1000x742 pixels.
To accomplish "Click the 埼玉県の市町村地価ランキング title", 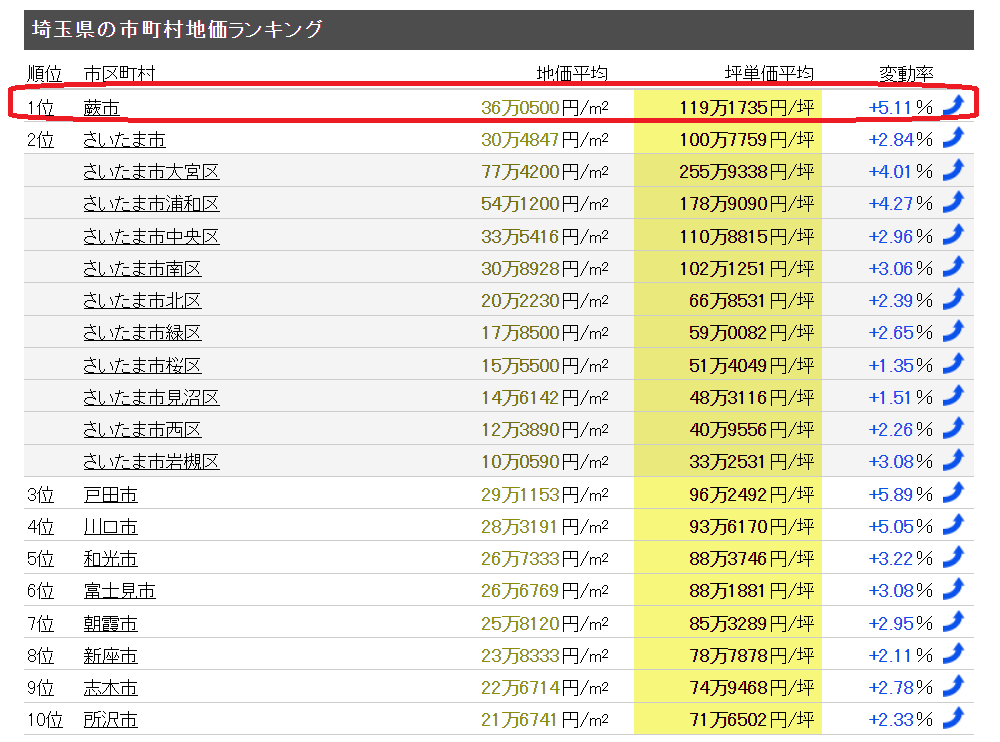I will 177,29.
